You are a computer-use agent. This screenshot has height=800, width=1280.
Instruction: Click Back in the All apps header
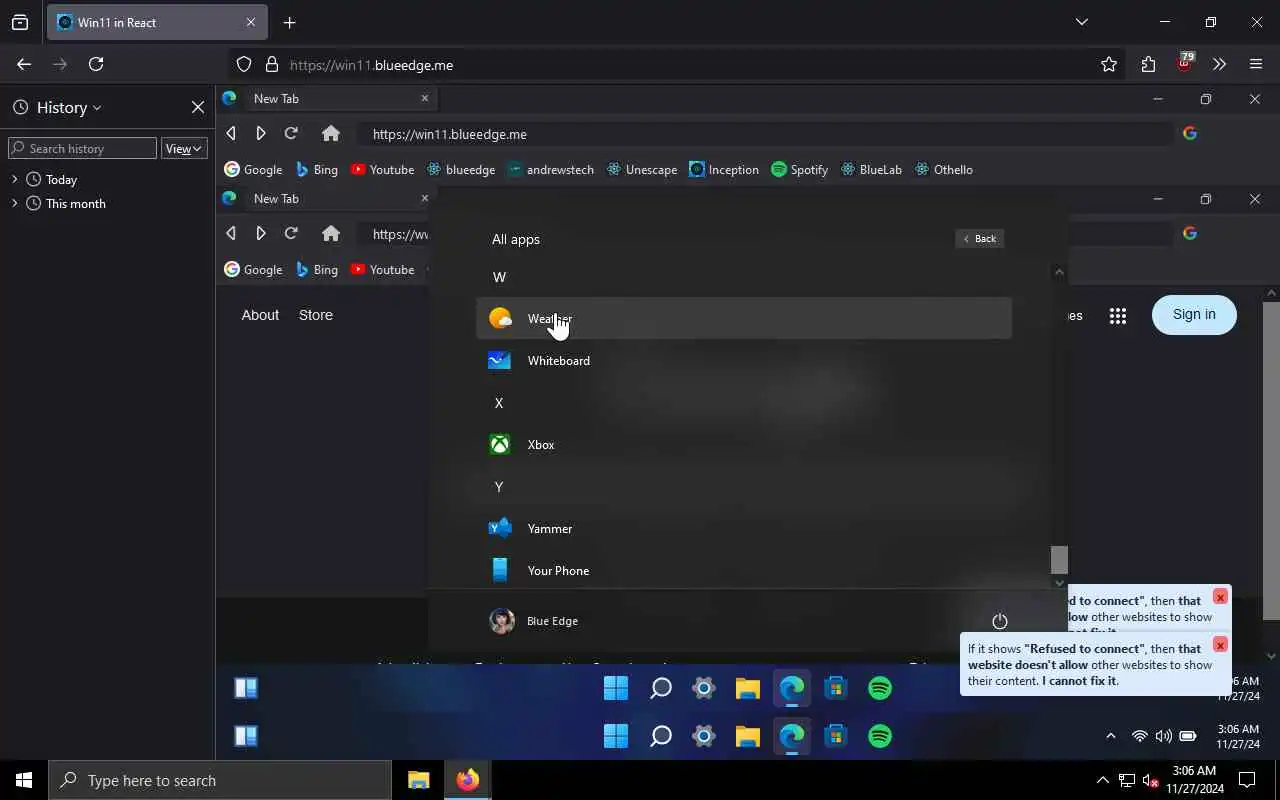[x=979, y=238]
